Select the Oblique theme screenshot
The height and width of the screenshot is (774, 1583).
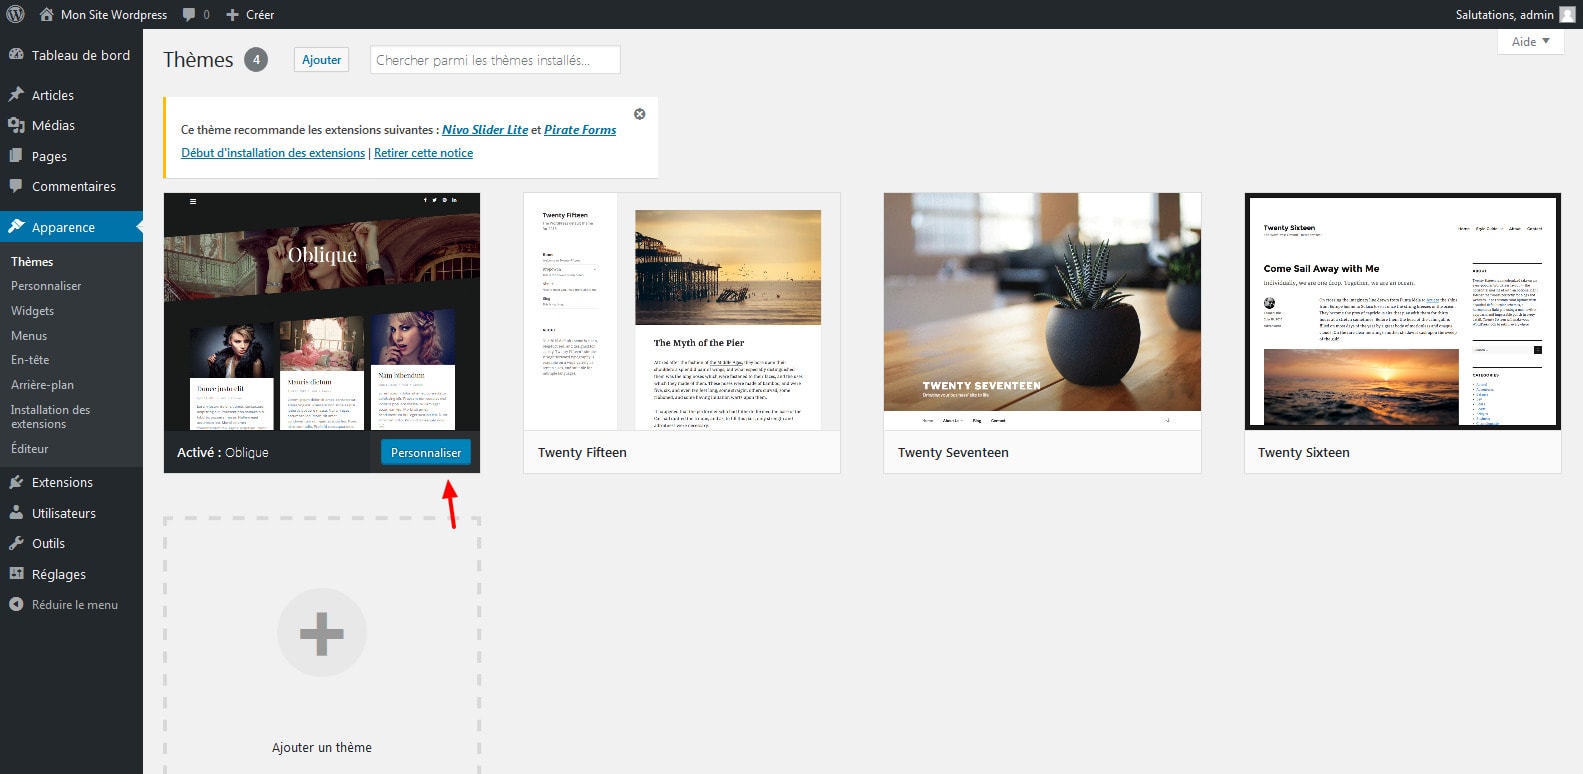[x=322, y=312]
